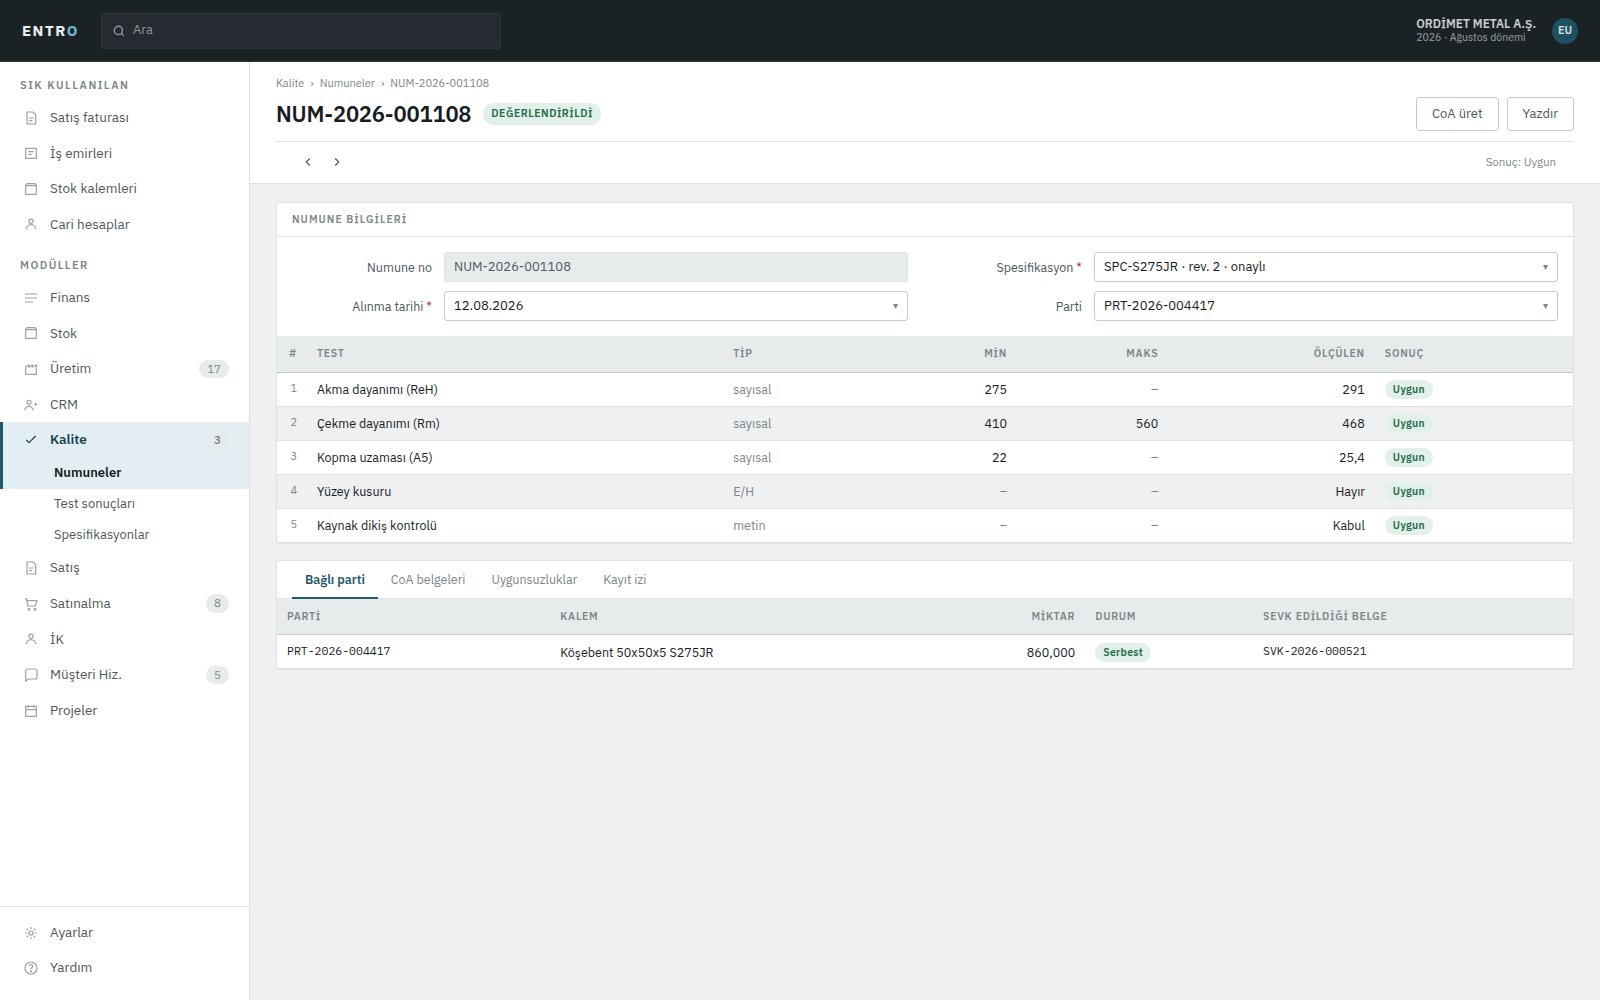Click the Ayarlar gear icon
The image size is (1600, 1000).
31,933
